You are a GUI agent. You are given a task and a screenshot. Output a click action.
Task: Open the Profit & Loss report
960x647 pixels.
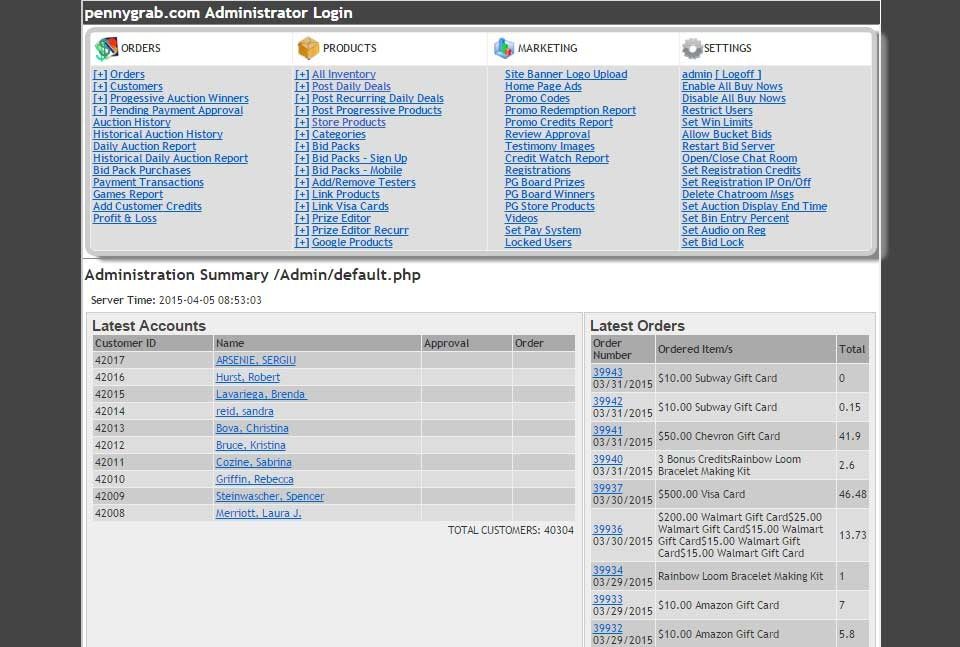coord(125,219)
